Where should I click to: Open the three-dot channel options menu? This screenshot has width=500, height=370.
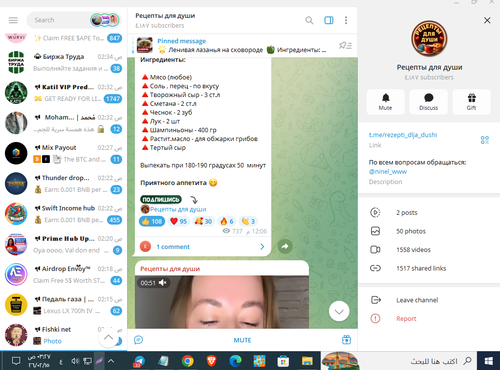[346, 20]
